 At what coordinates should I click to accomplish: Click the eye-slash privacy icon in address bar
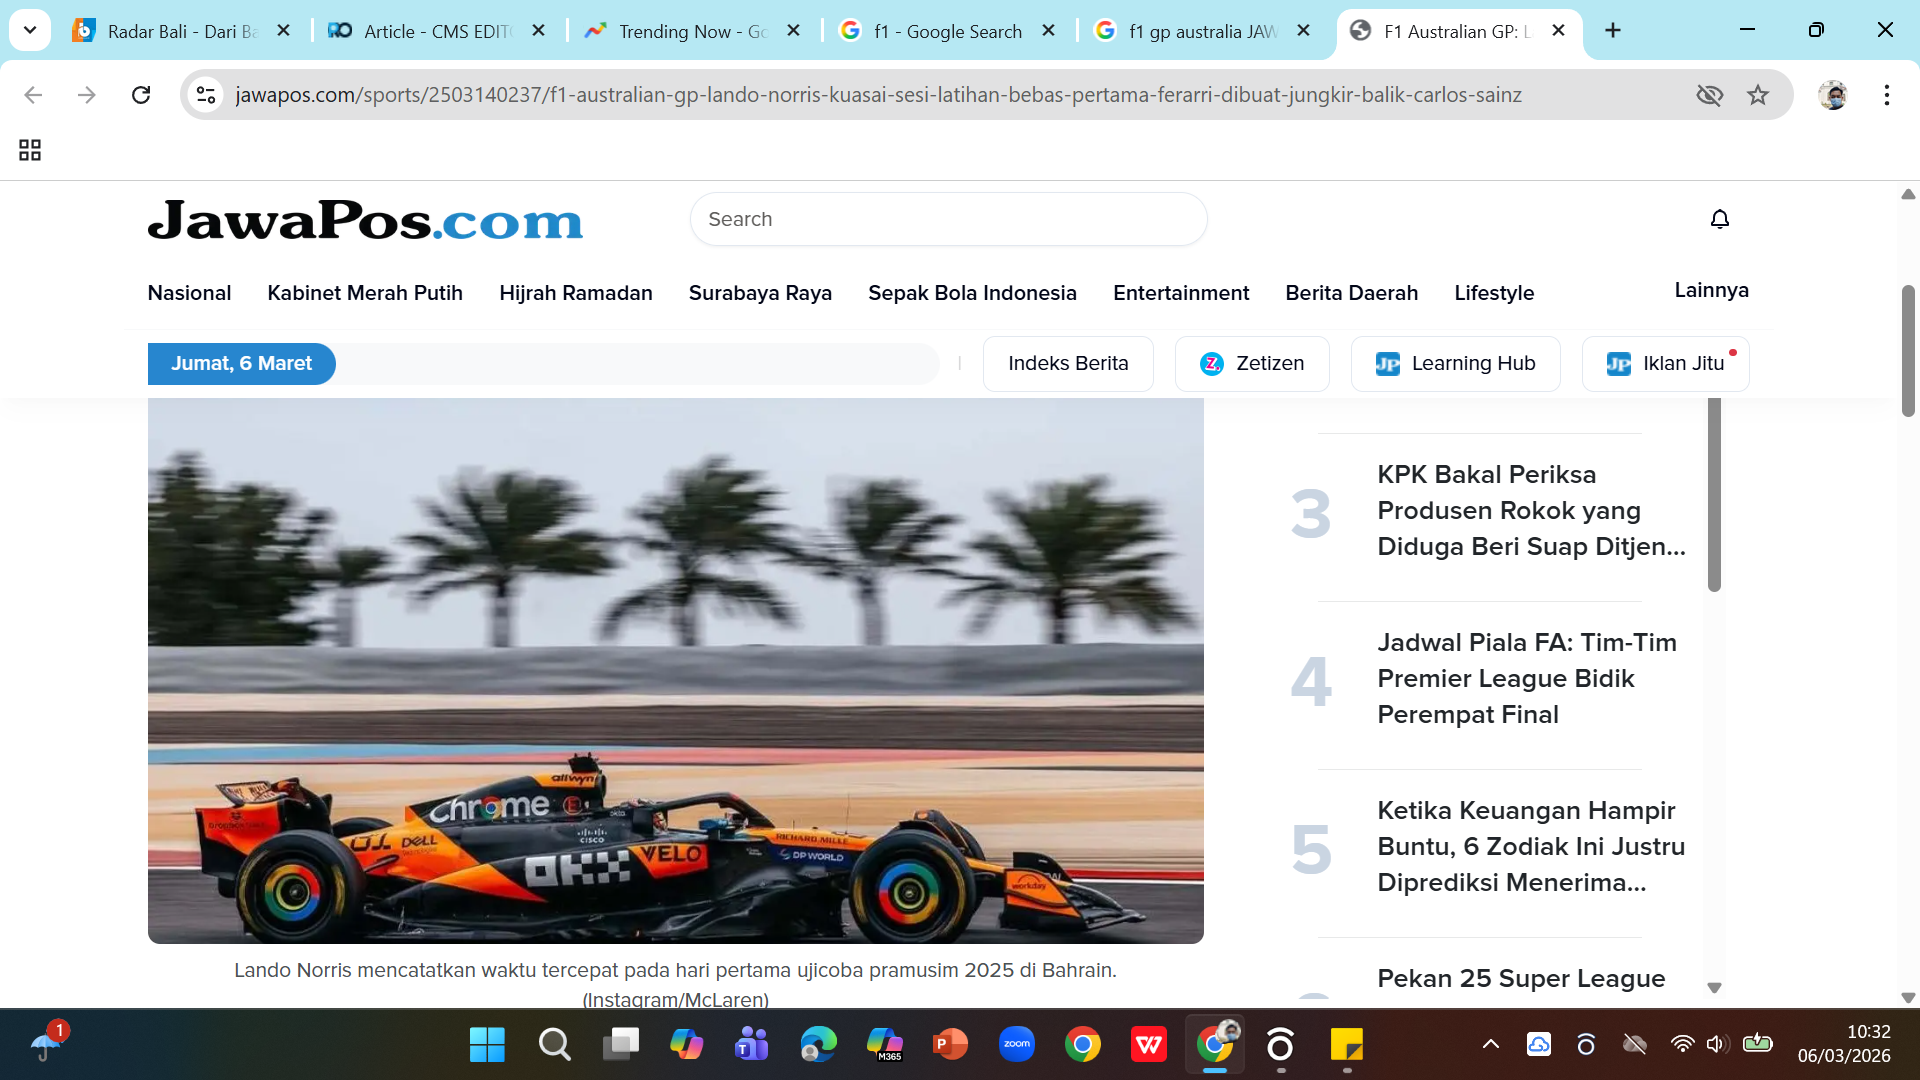pos(1710,95)
